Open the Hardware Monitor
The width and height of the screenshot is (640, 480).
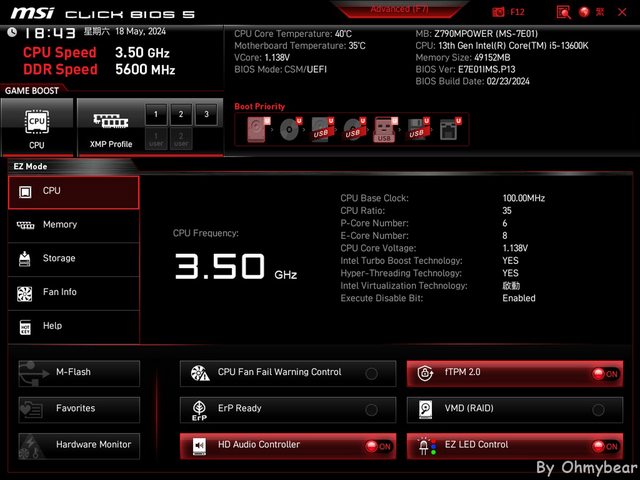click(x=79, y=445)
